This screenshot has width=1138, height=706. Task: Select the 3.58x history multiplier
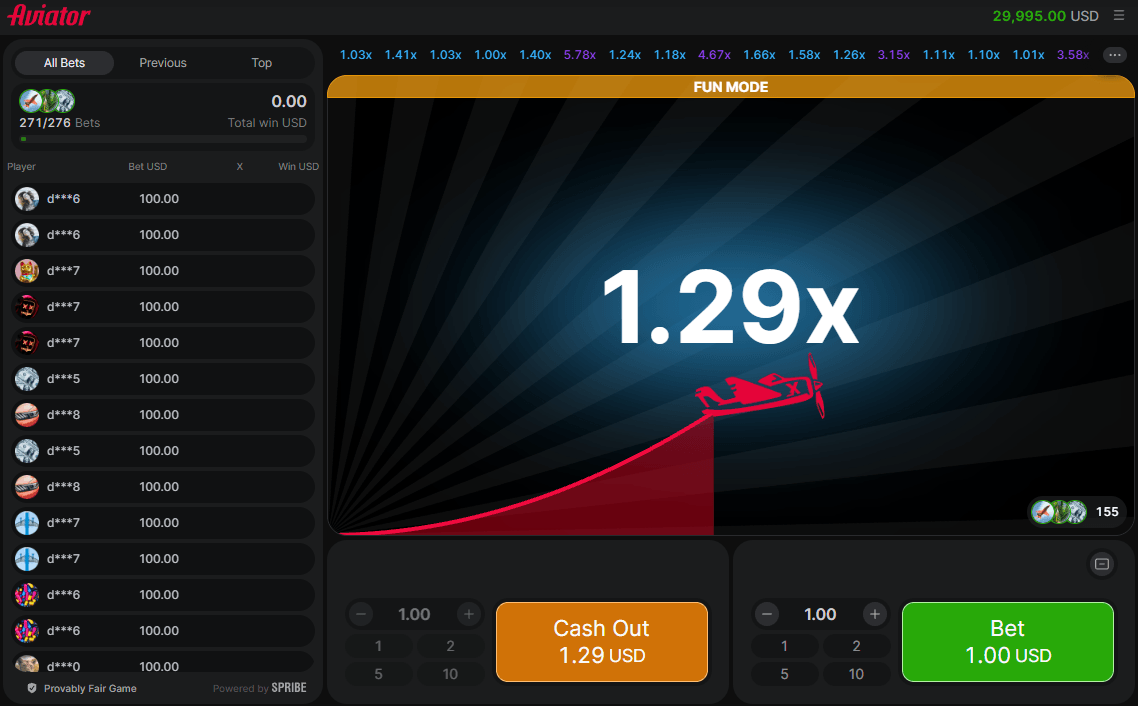click(1073, 55)
